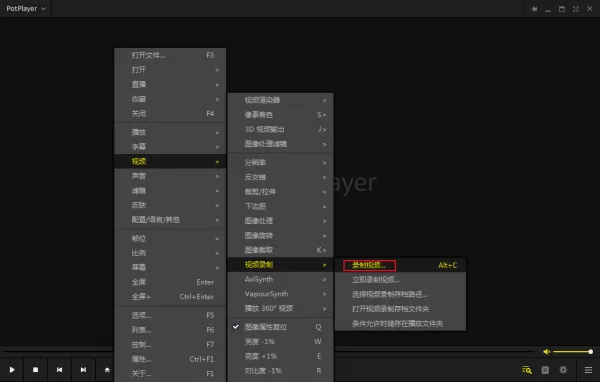The height and width of the screenshot is (382, 600).
Task: Select 关闭 F4 menu entry
Action: pos(170,114)
